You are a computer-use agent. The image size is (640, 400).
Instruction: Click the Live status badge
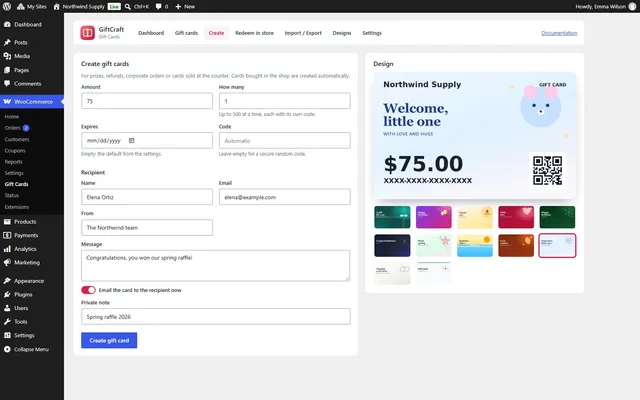pyautogui.click(x=114, y=7)
